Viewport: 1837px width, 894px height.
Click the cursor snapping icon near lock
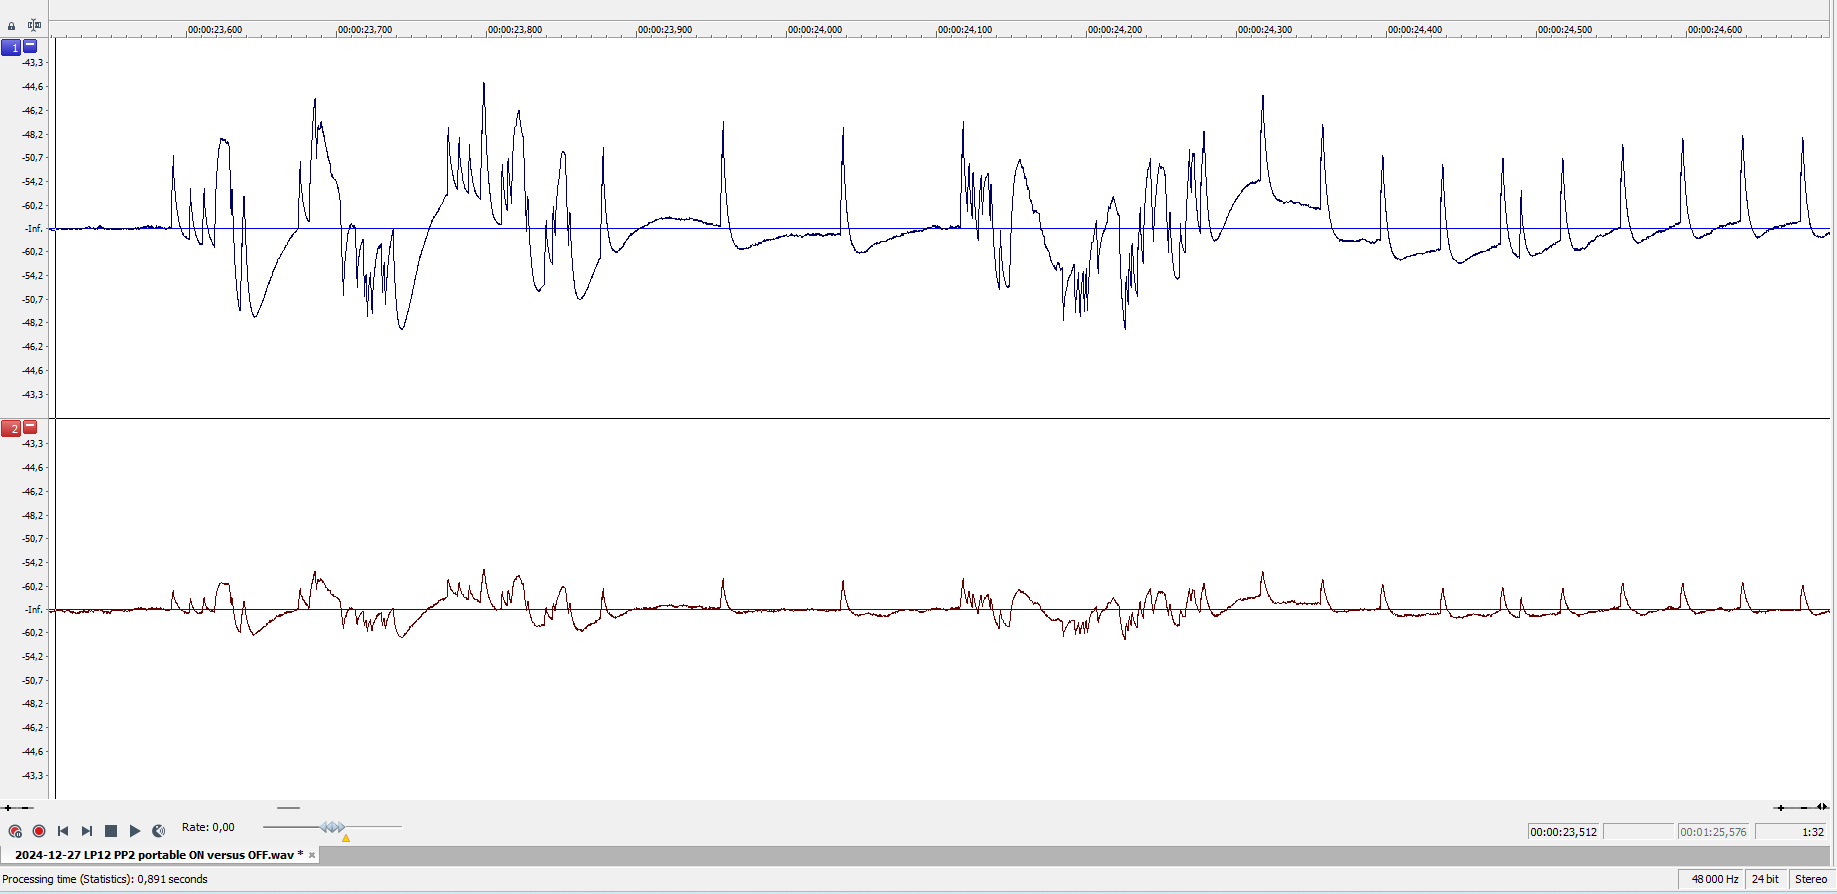point(35,25)
